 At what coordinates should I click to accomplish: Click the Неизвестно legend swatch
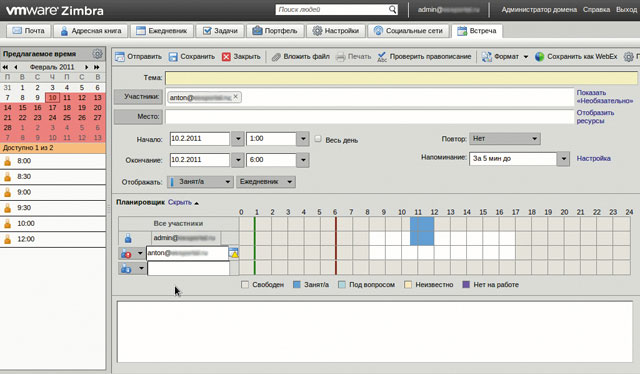point(408,285)
